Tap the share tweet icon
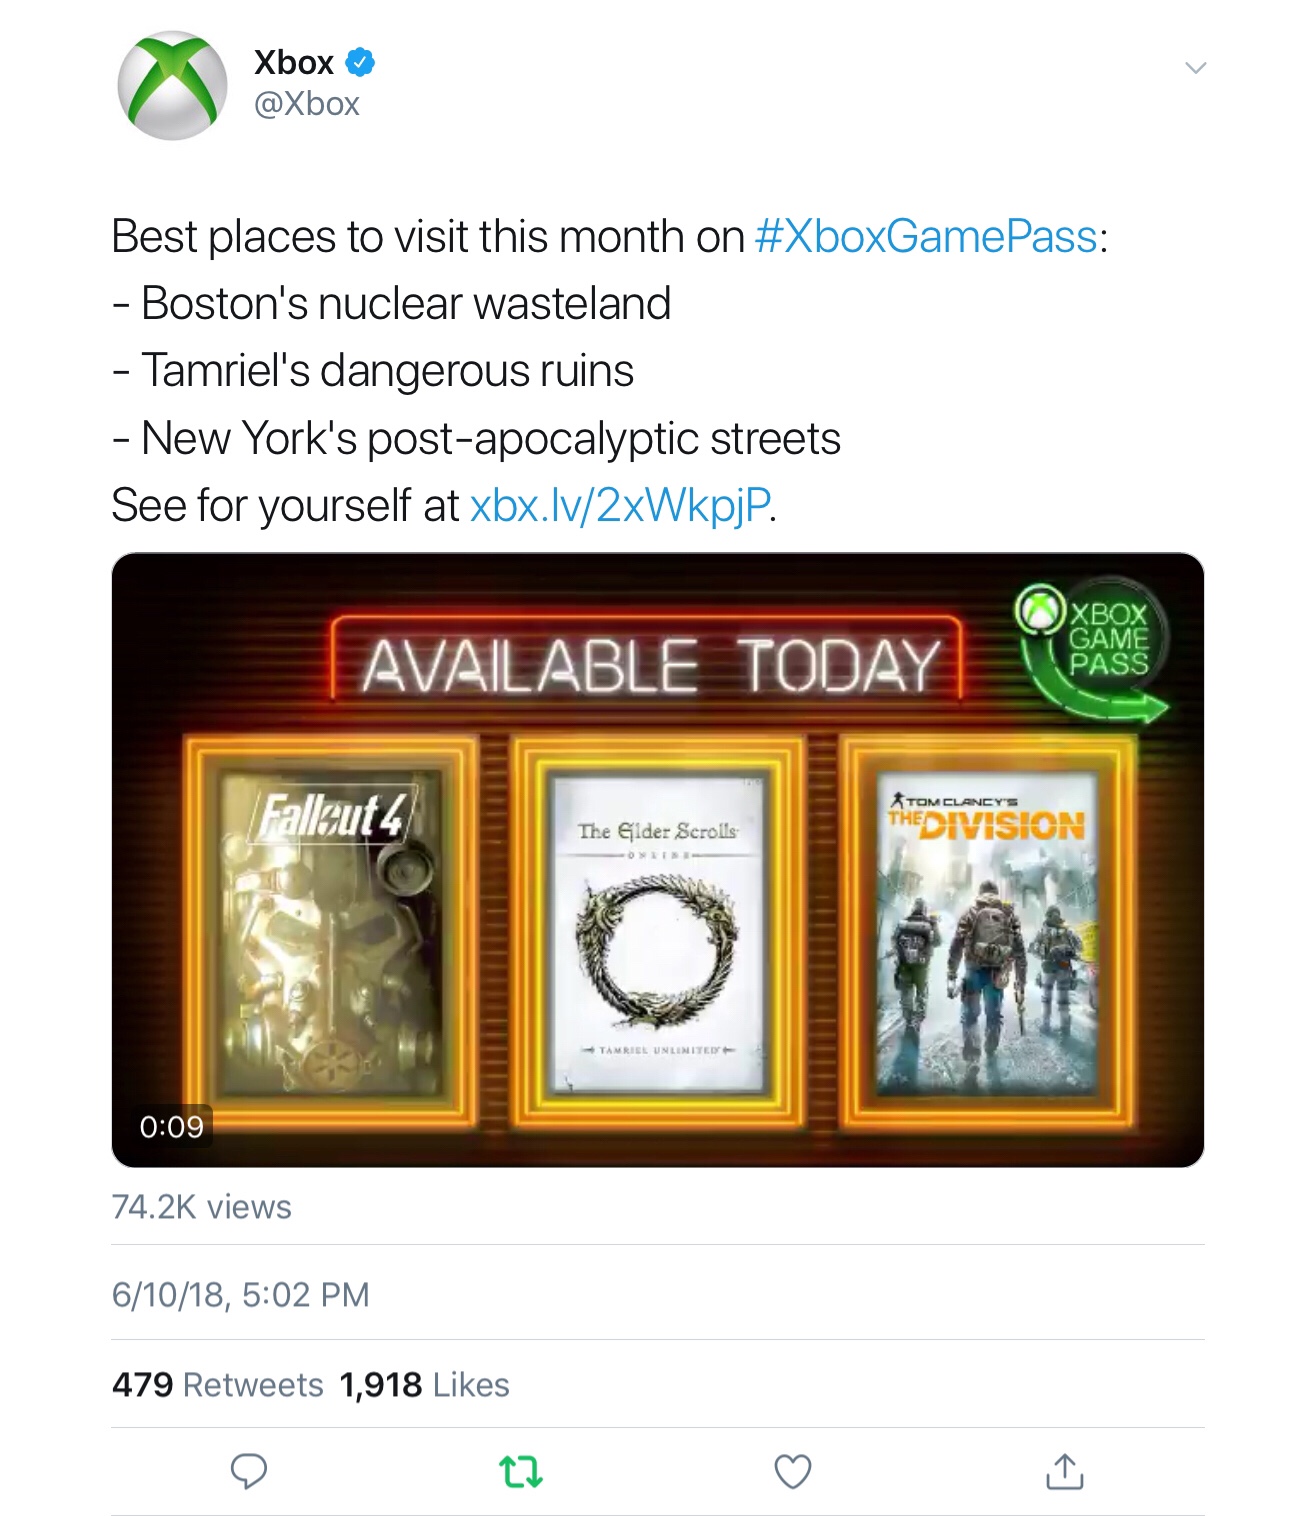This screenshot has height=1516, width=1312. click(1064, 1471)
